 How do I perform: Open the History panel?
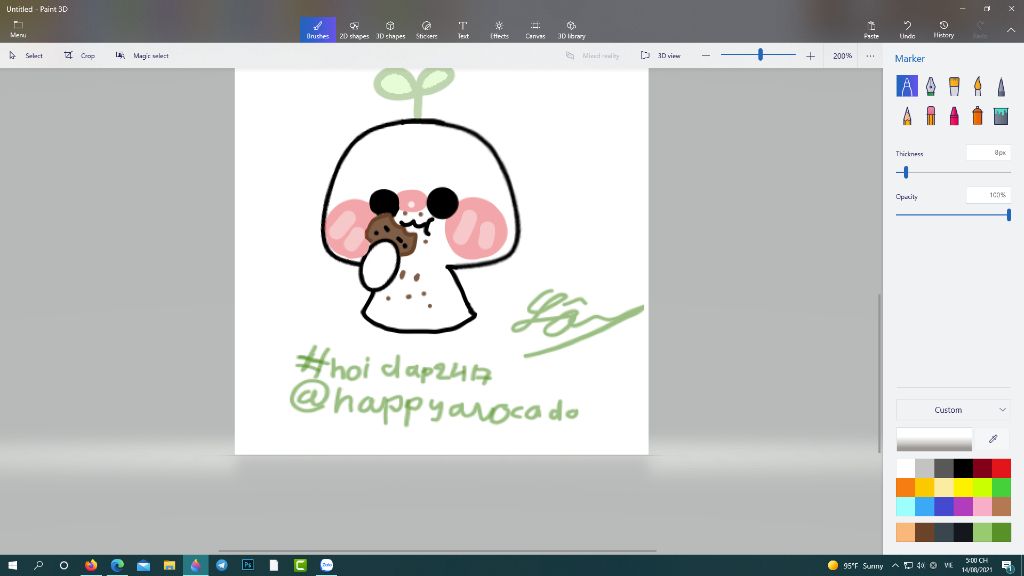[x=943, y=30]
